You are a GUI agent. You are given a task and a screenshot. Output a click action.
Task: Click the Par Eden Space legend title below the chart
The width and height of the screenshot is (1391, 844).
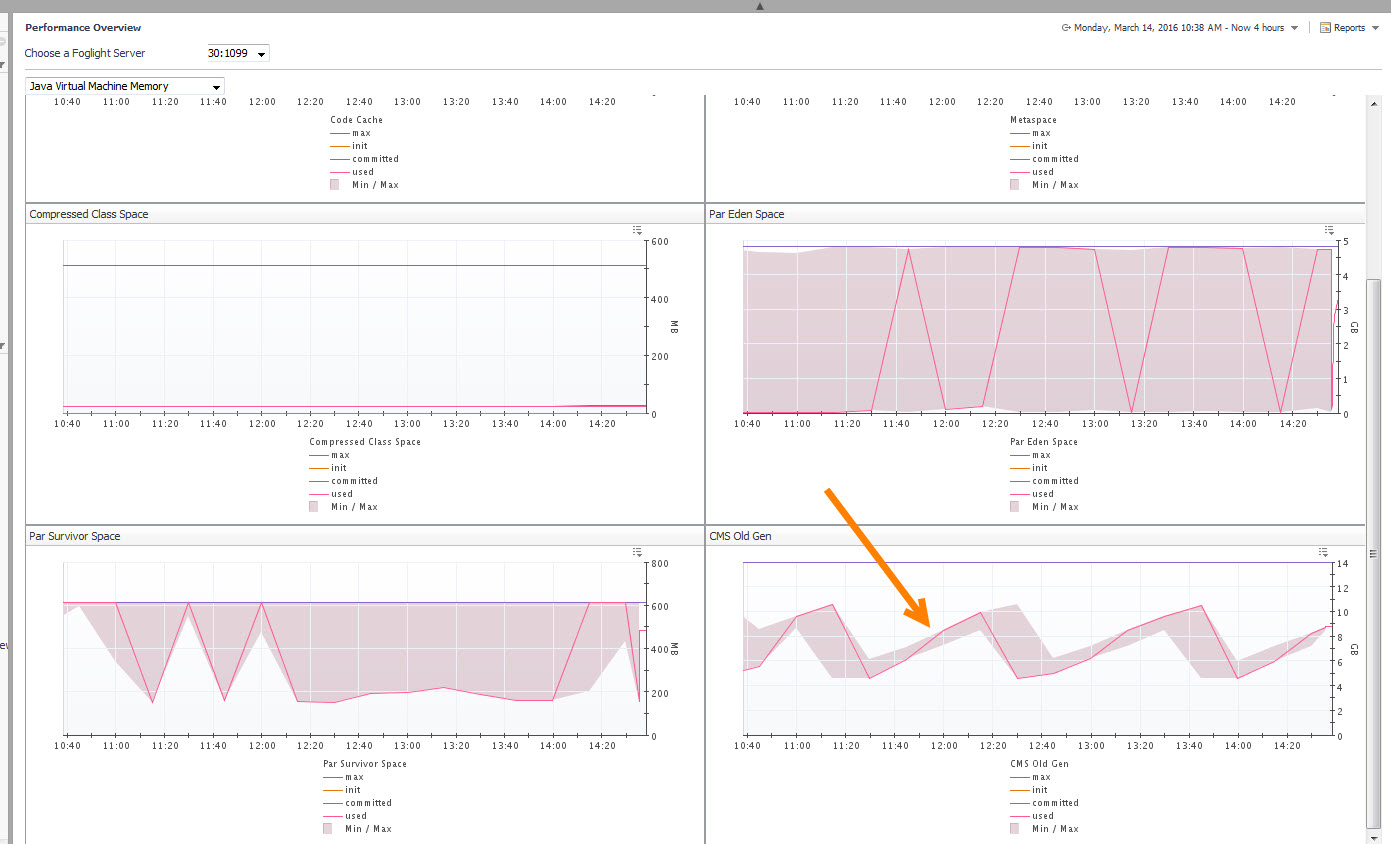[1044, 442]
